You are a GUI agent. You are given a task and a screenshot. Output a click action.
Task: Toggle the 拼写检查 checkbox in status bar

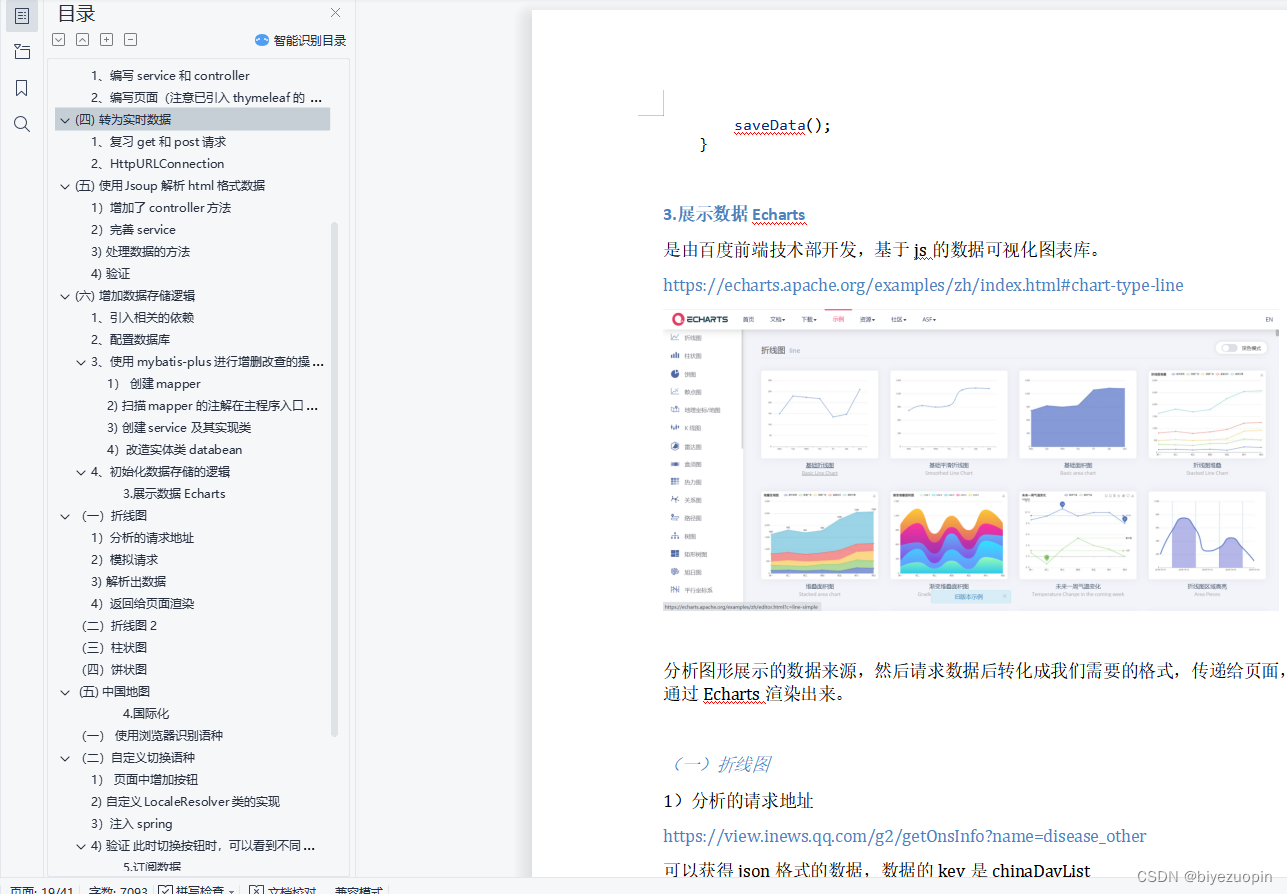point(165,890)
